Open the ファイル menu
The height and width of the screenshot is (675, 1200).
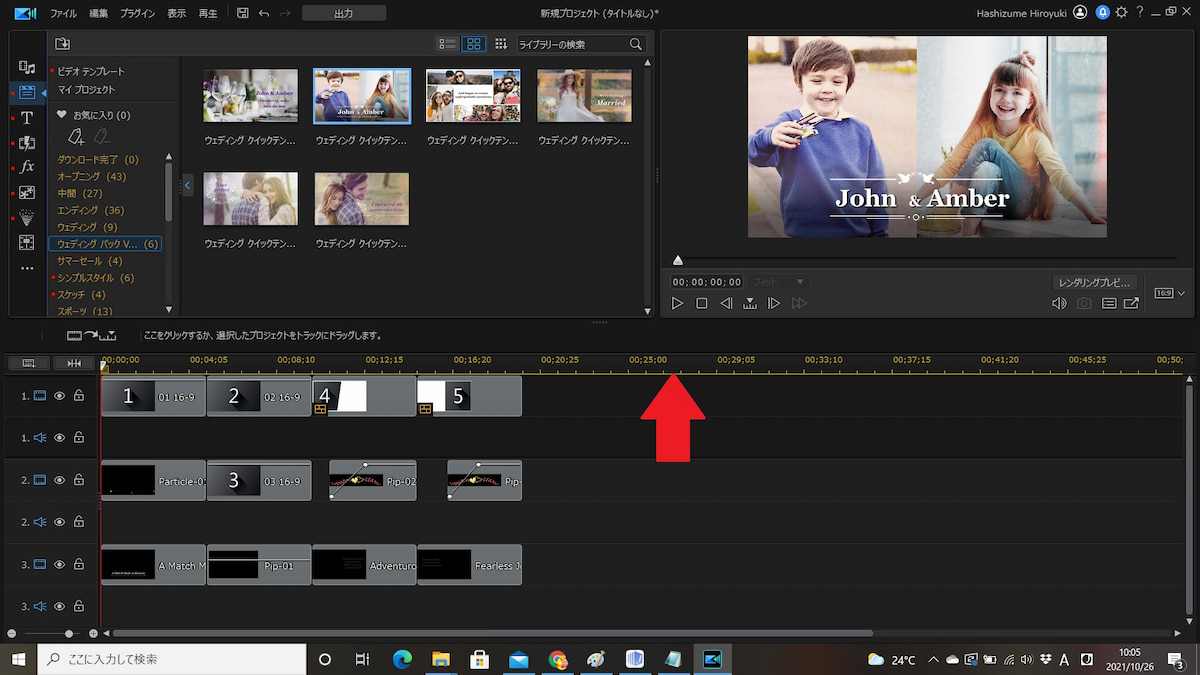coord(63,13)
